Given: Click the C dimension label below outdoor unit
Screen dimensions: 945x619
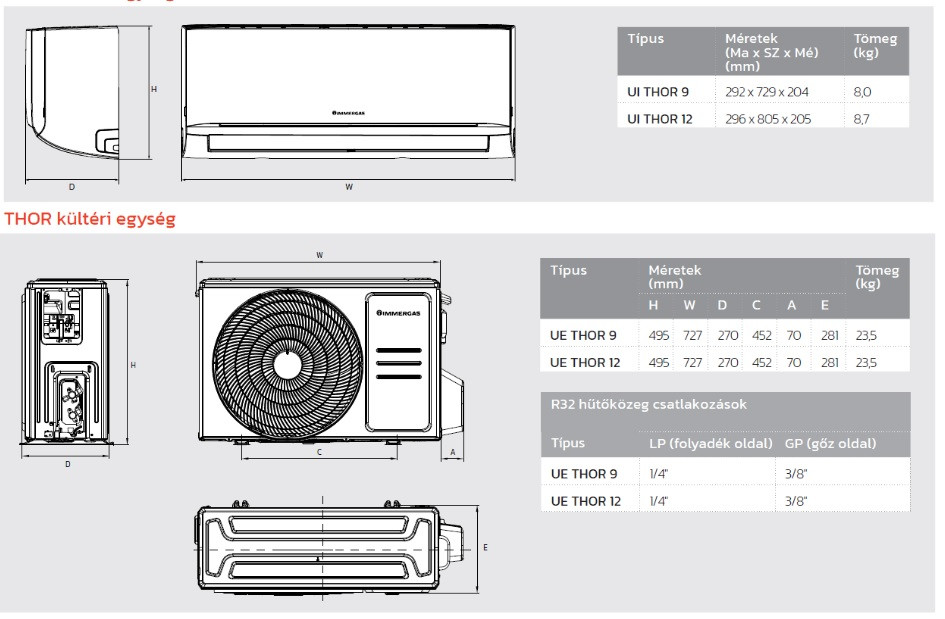Looking at the screenshot, I should click(x=318, y=452).
